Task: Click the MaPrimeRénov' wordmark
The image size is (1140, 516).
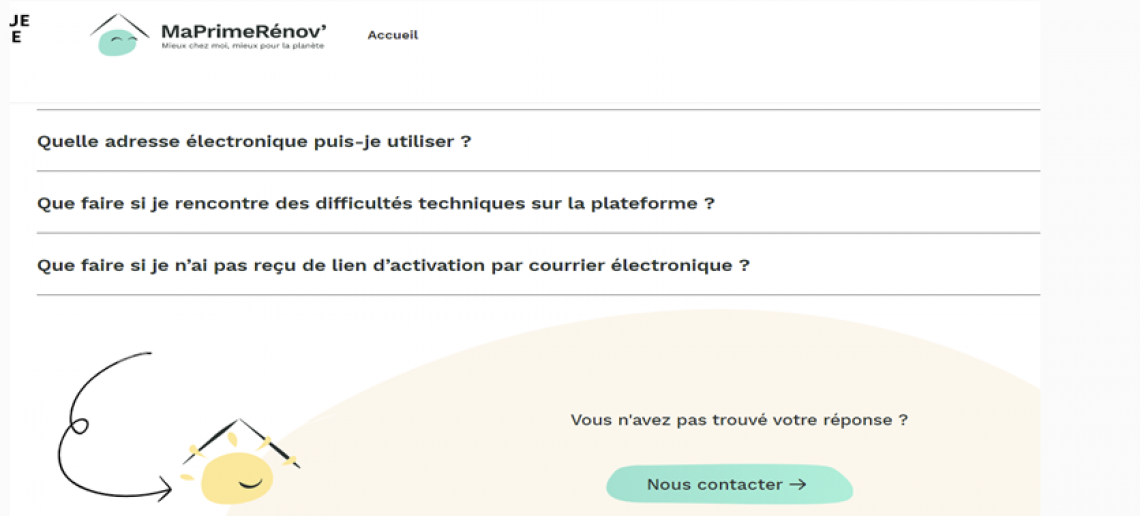Action: [x=244, y=31]
